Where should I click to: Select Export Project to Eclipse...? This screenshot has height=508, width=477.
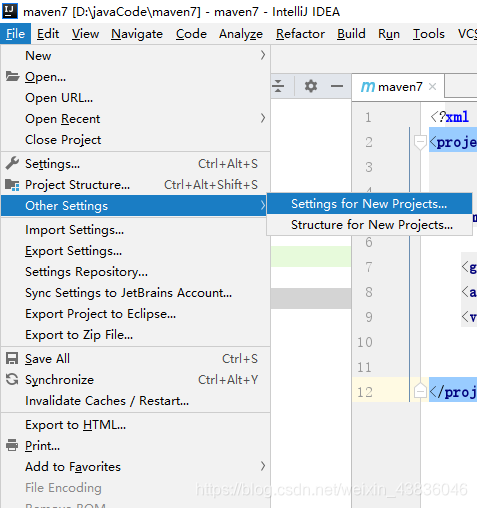coord(135,314)
